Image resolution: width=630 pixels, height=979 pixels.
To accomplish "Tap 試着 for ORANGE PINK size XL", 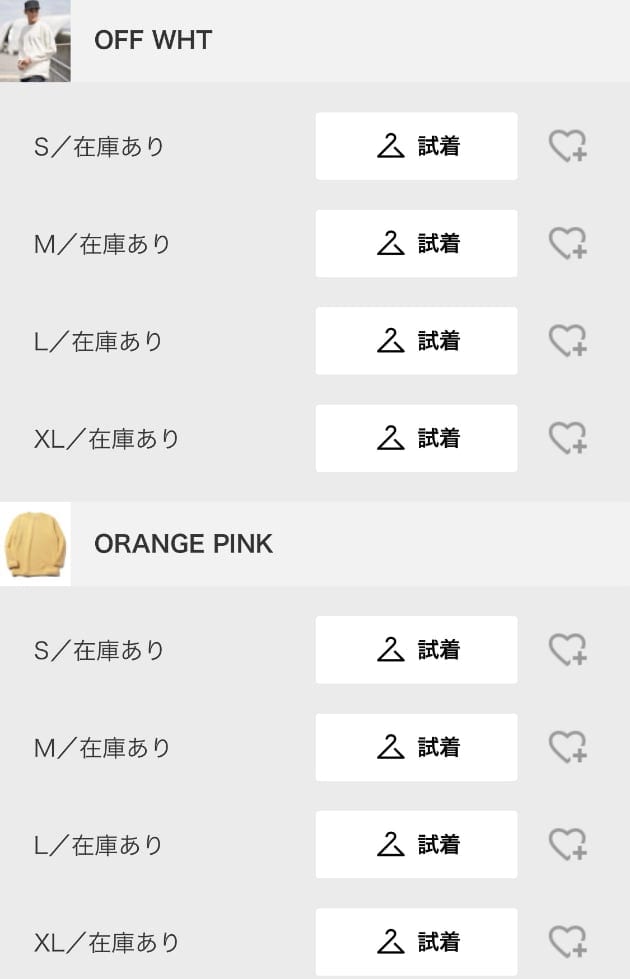I will point(416,942).
